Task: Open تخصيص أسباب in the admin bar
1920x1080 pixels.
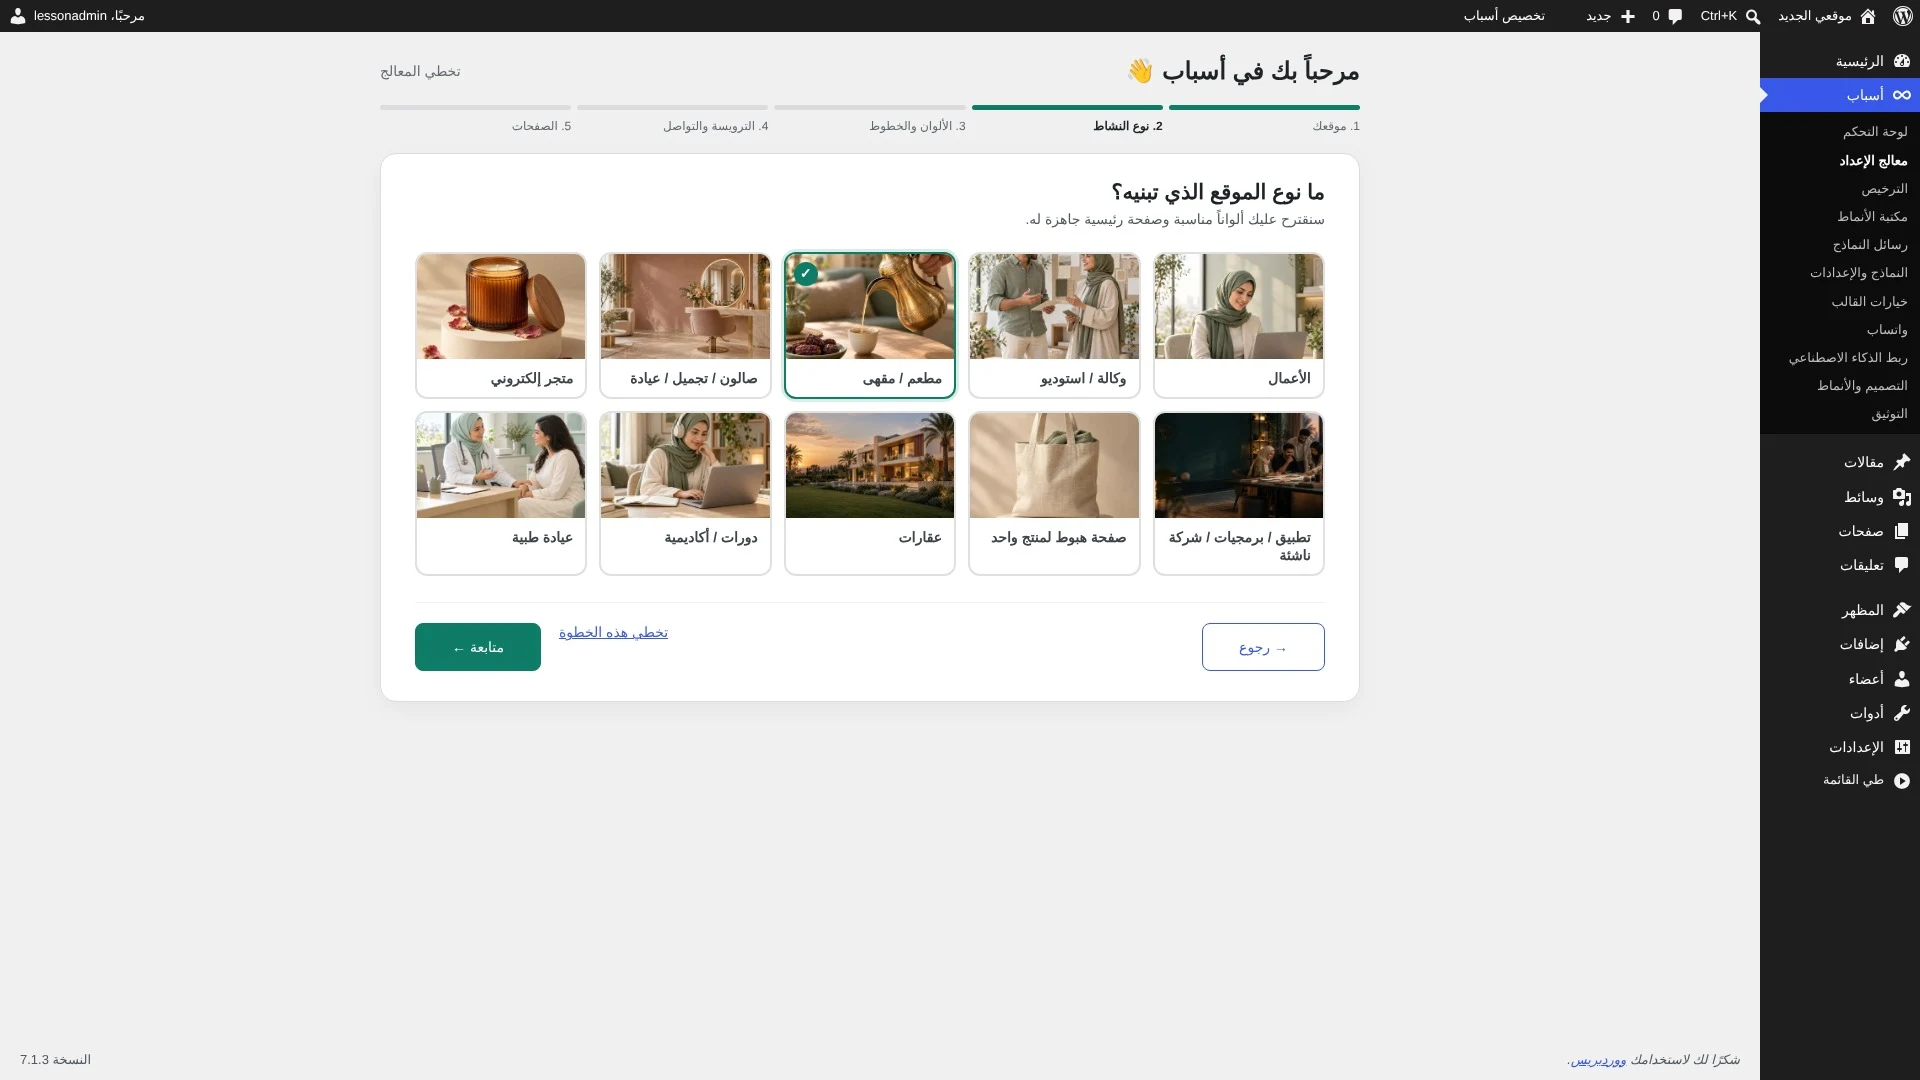Action: coord(1504,16)
